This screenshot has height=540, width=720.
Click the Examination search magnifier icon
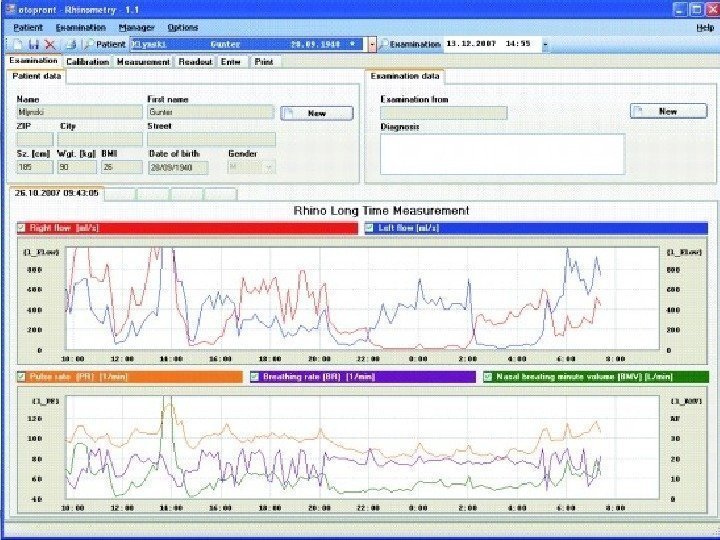coord(383,45)
